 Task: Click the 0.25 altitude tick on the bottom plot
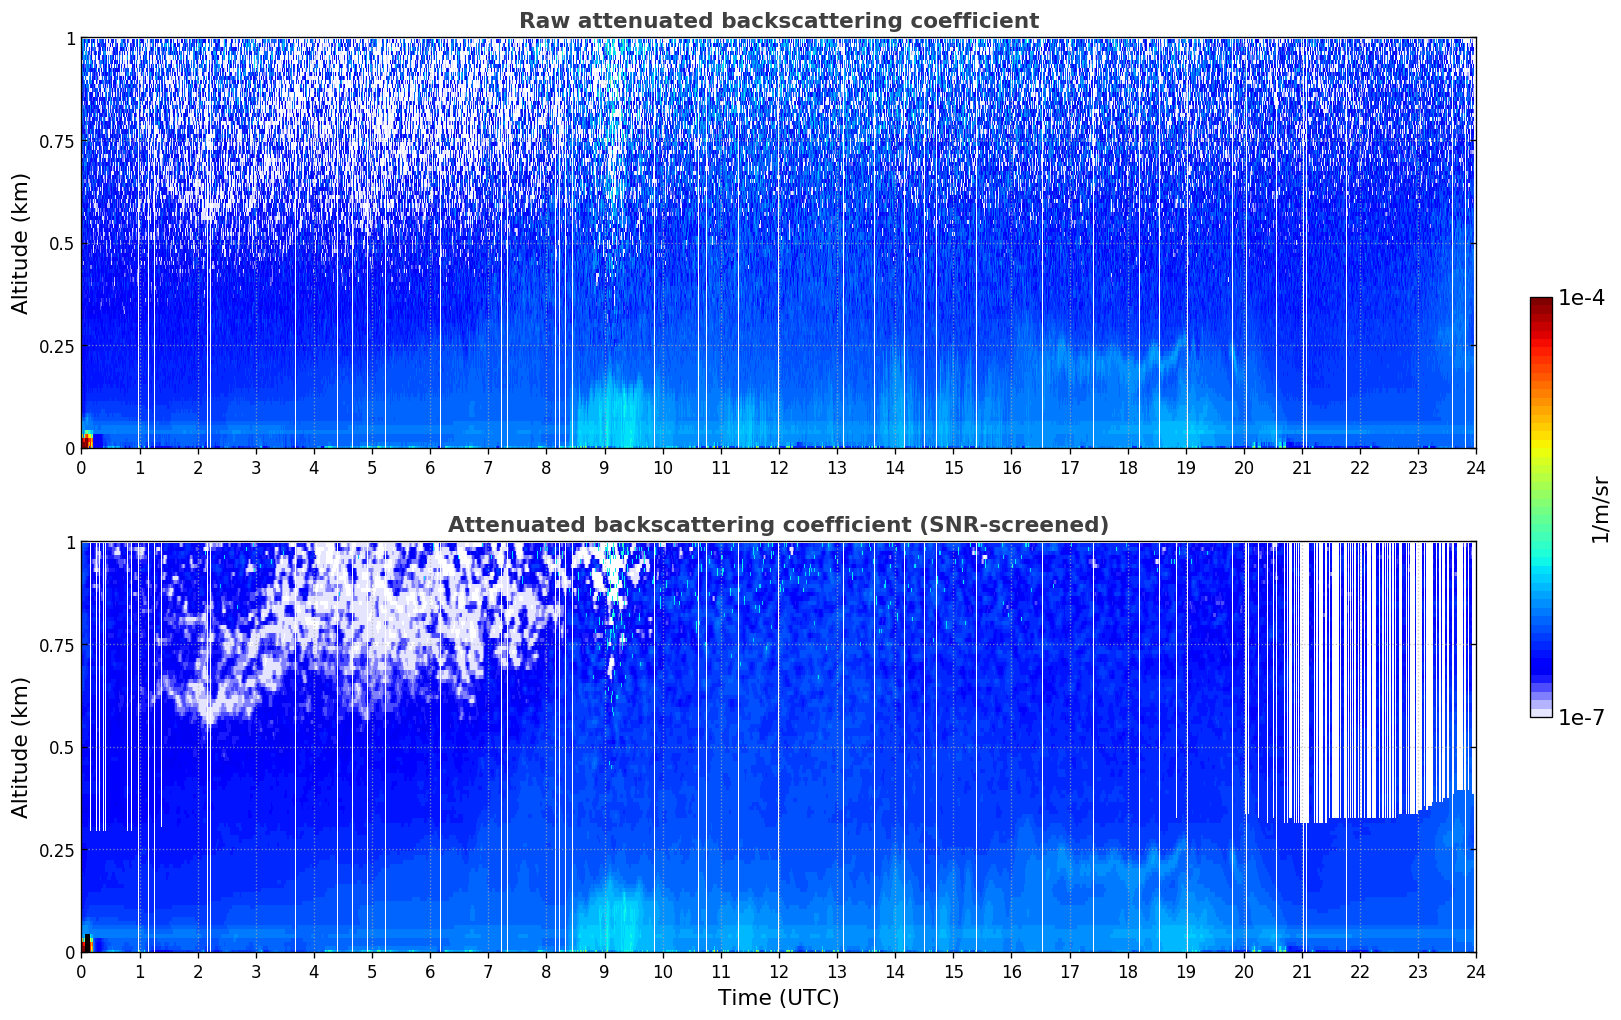coord(57,850)
